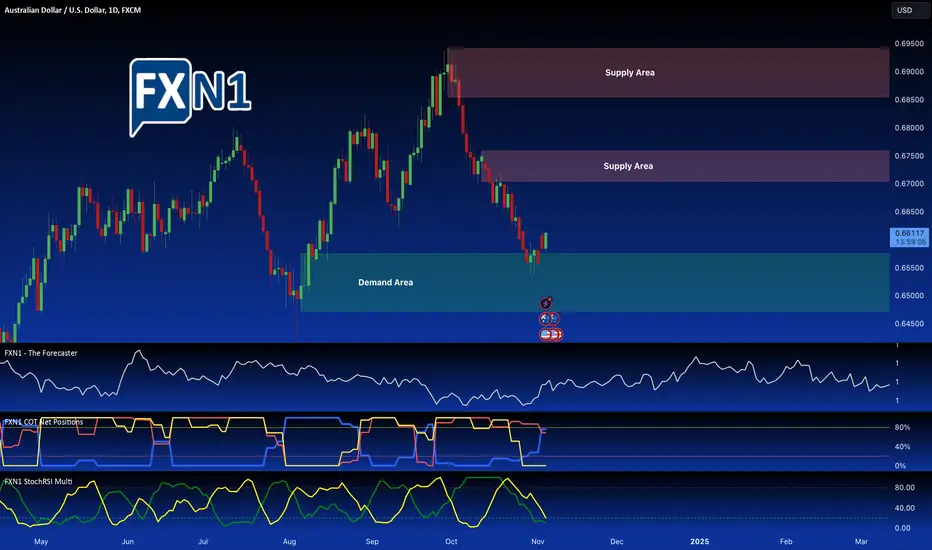Click the May label on the time axis
The image size is (932, 550).
(x=41, y=542)
